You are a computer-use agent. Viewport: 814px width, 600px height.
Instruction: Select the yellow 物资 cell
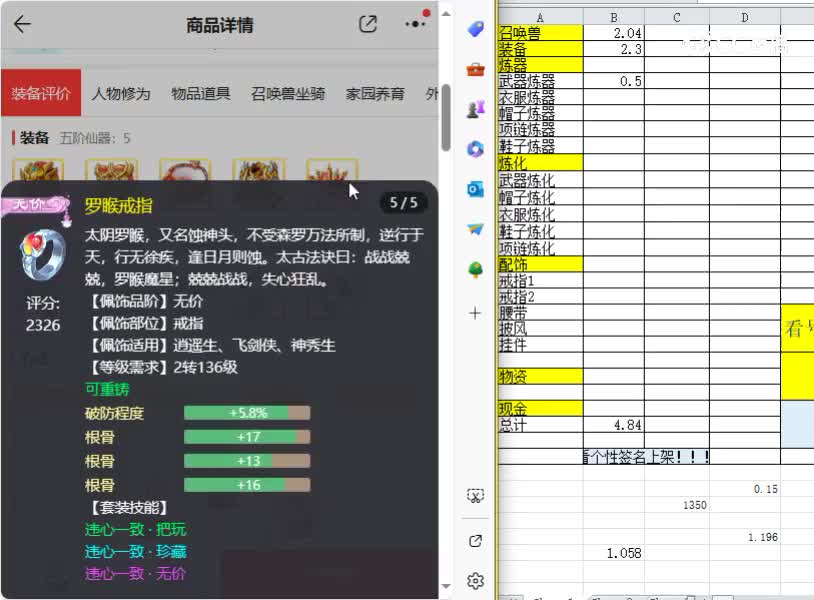540,376
